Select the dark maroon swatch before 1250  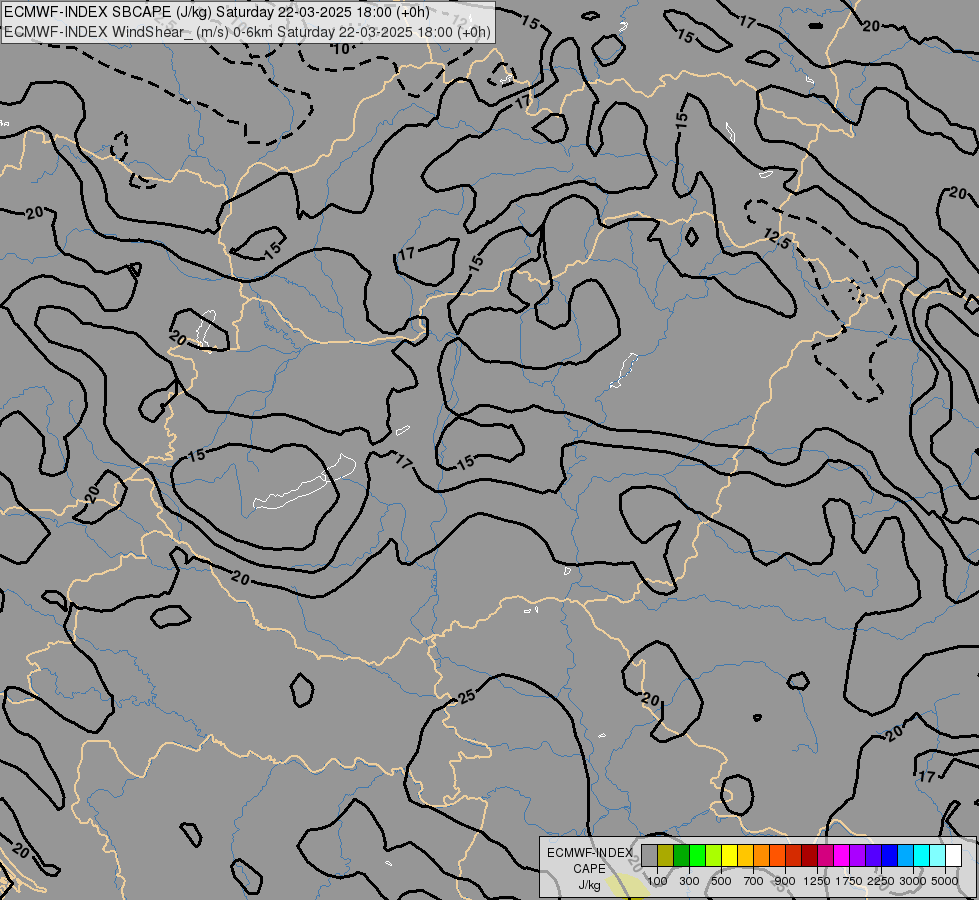(810, 855)
